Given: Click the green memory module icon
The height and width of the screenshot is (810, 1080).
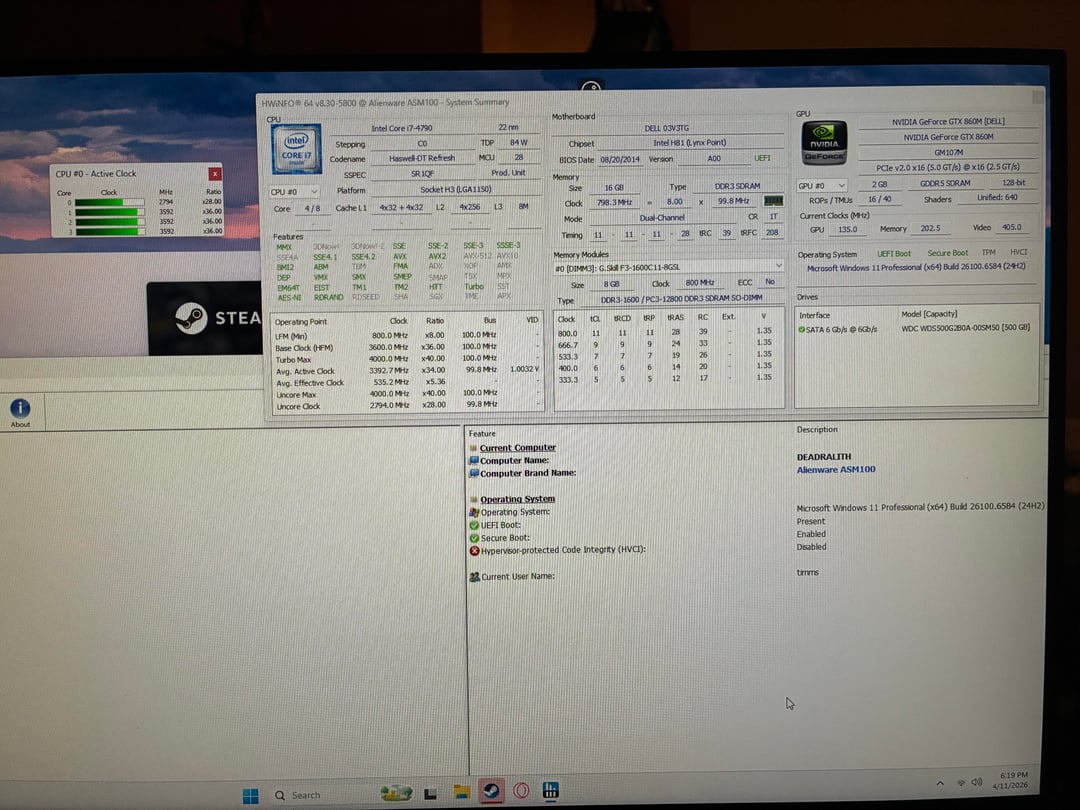Looking at the screenshot, I should pos(773,201).
